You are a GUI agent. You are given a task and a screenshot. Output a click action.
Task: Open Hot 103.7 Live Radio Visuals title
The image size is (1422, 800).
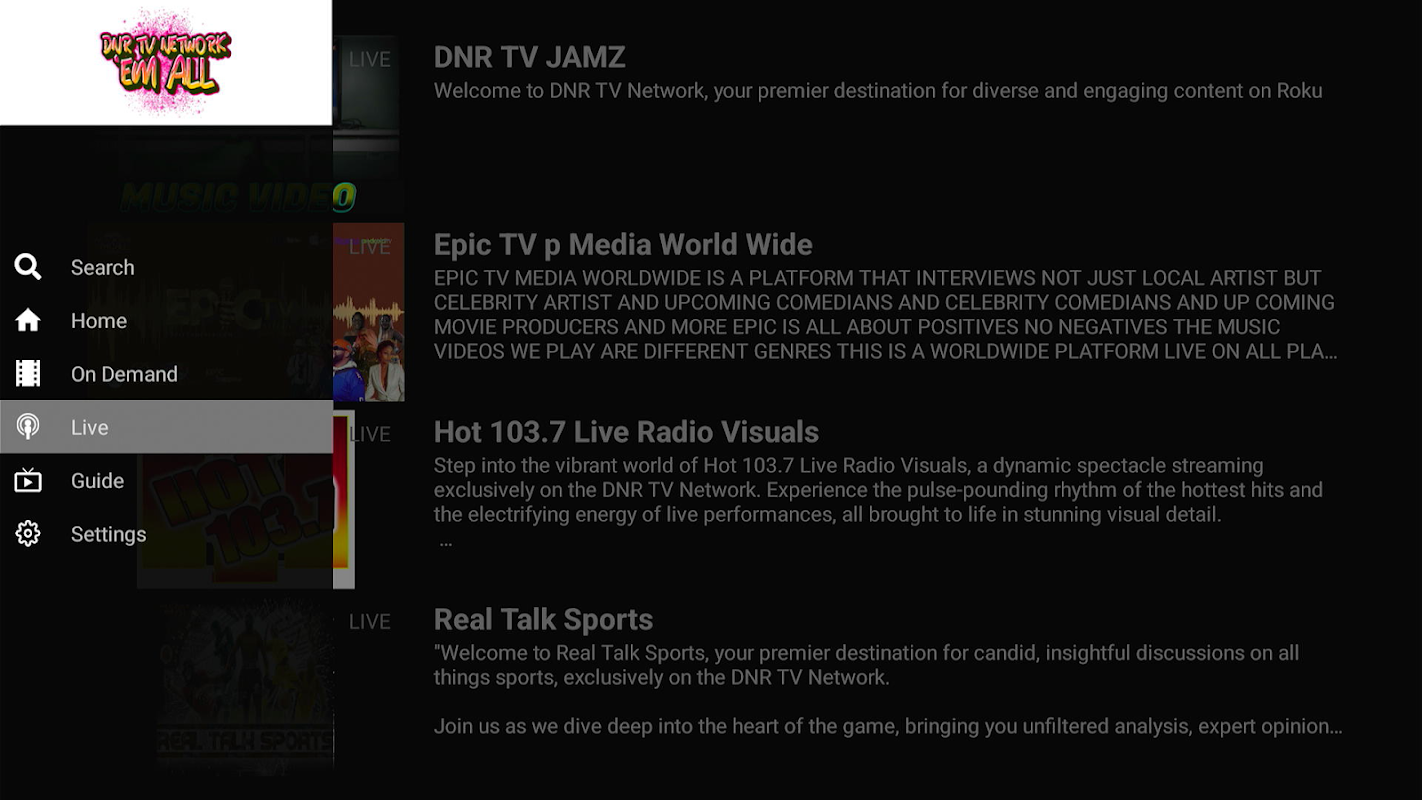(626, 432)
